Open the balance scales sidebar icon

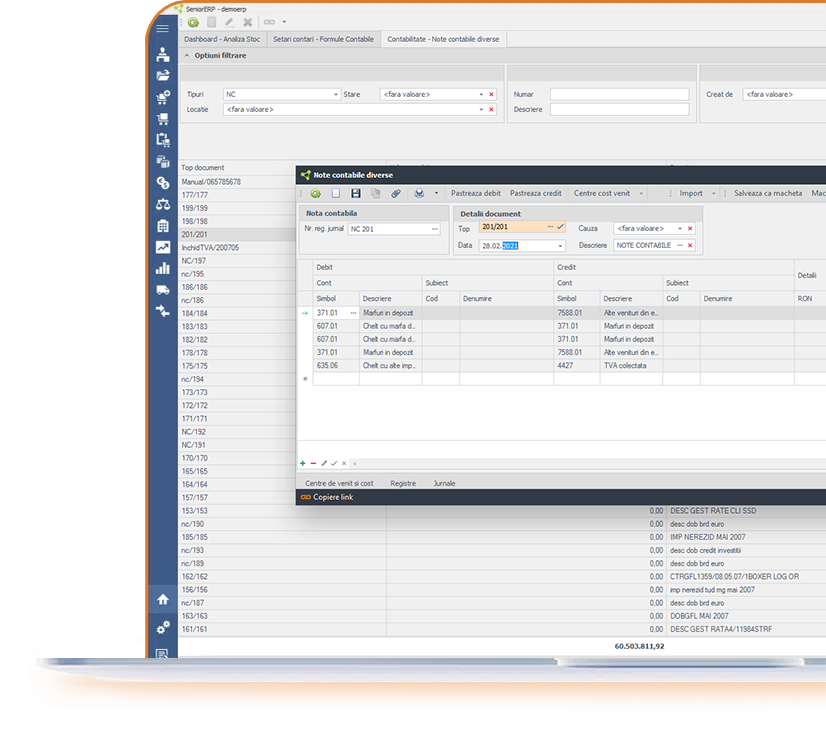click(162, 204)
